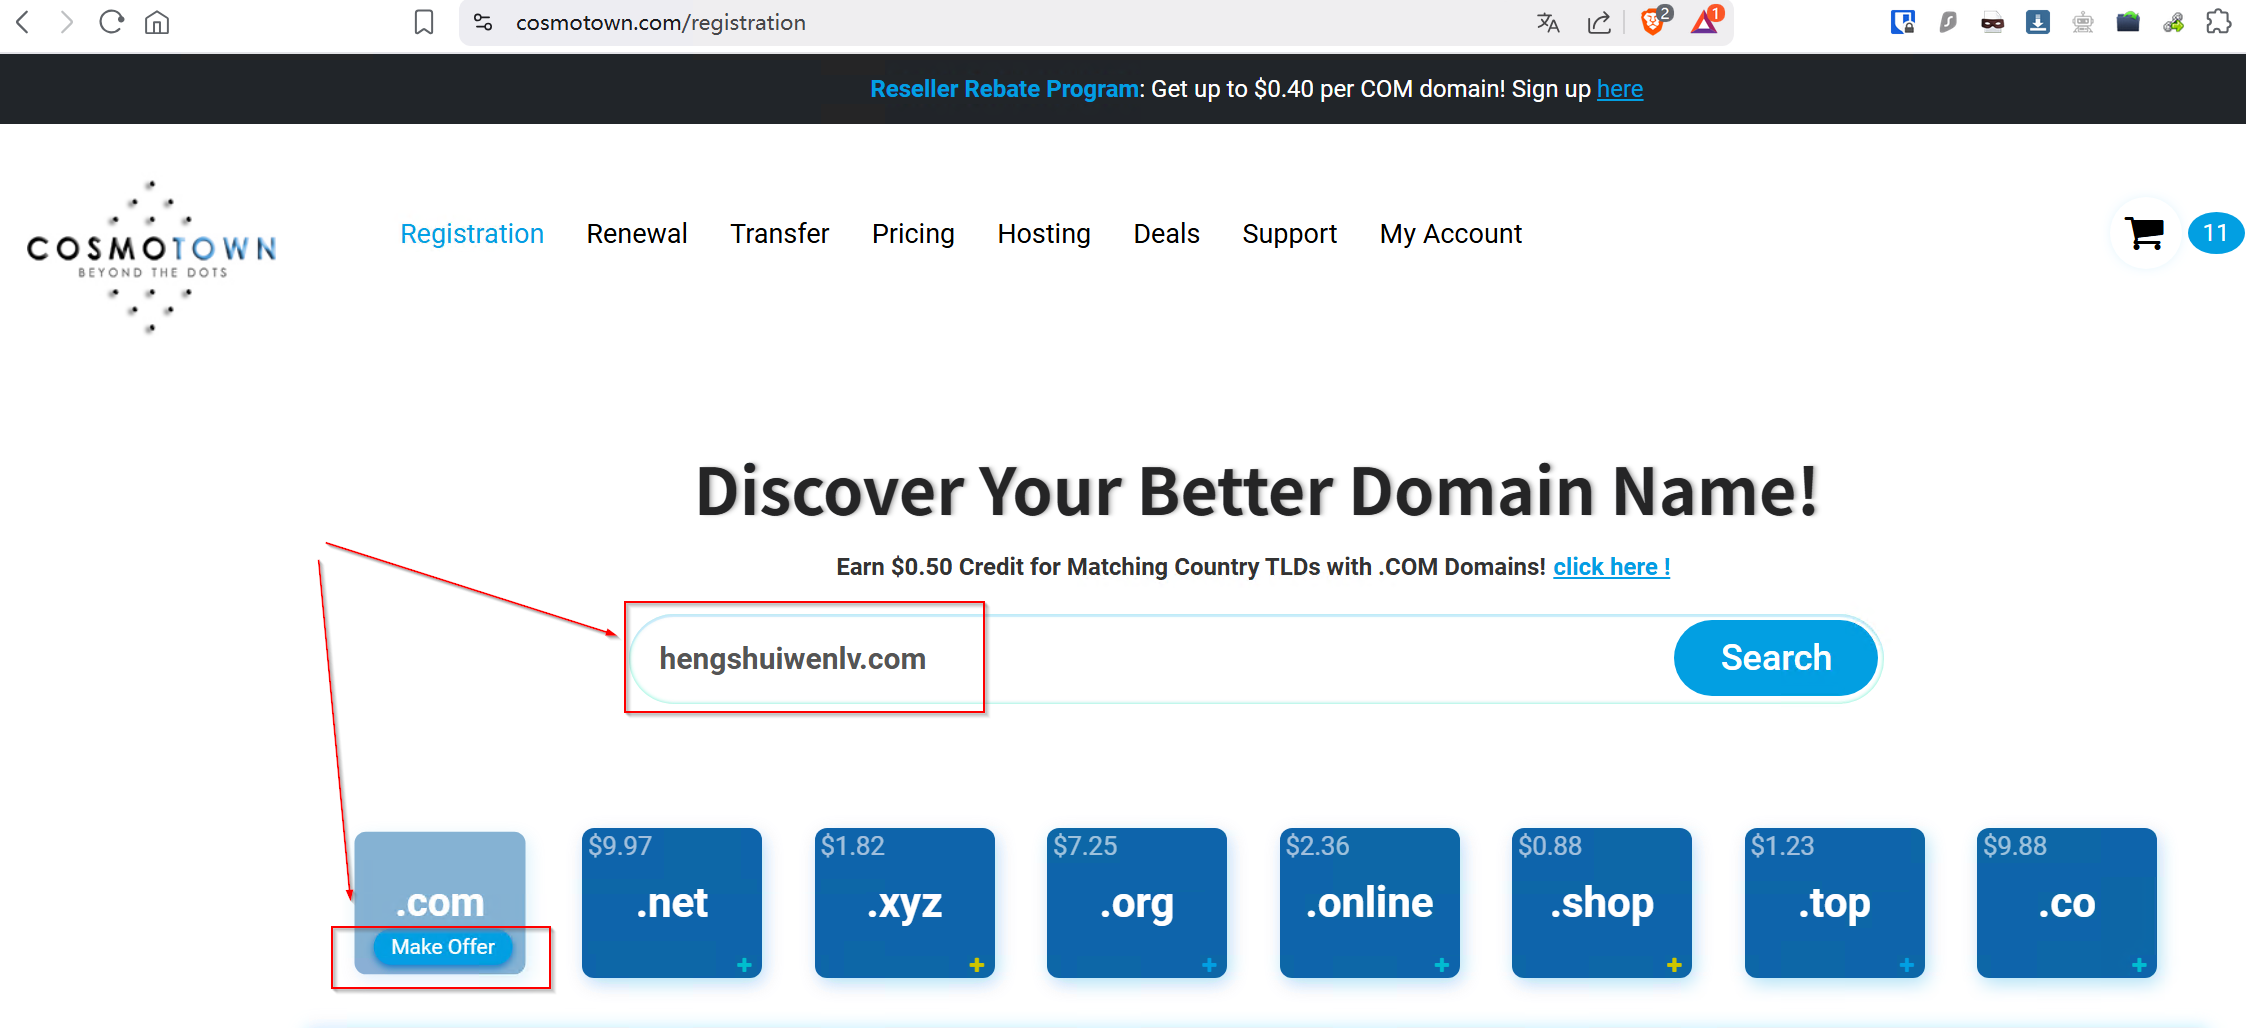2246x1028 pixels.
Task: Go back to the previous page
Action: (23, 22)
